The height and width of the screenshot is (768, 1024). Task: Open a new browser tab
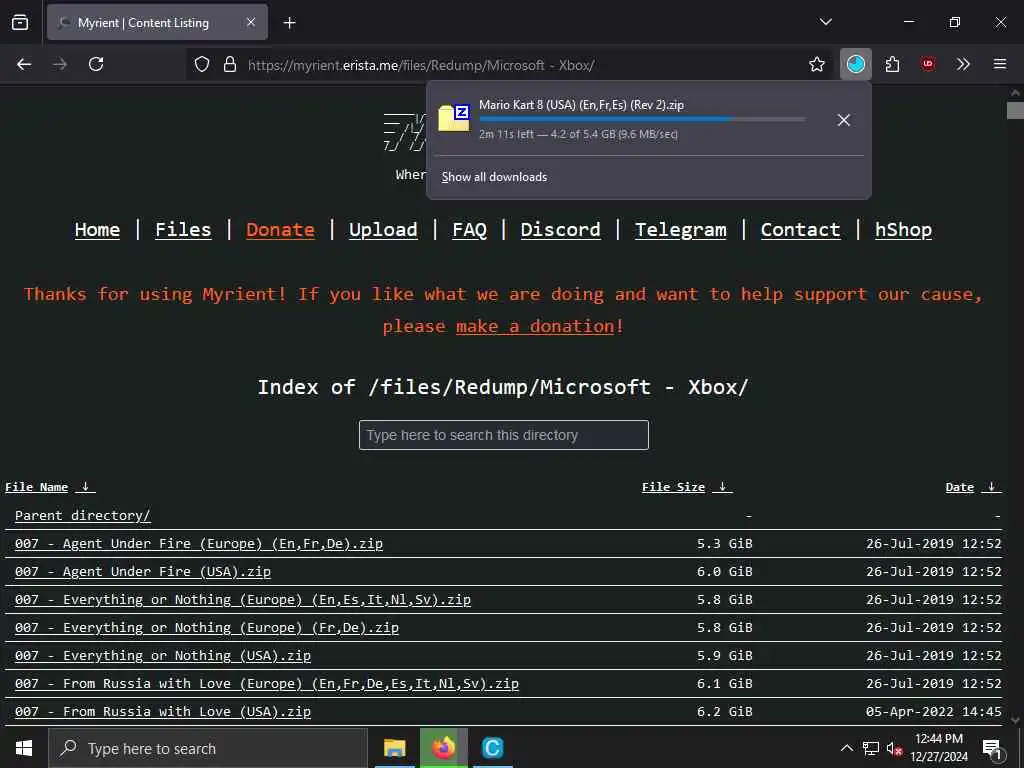tap(289, 23)
